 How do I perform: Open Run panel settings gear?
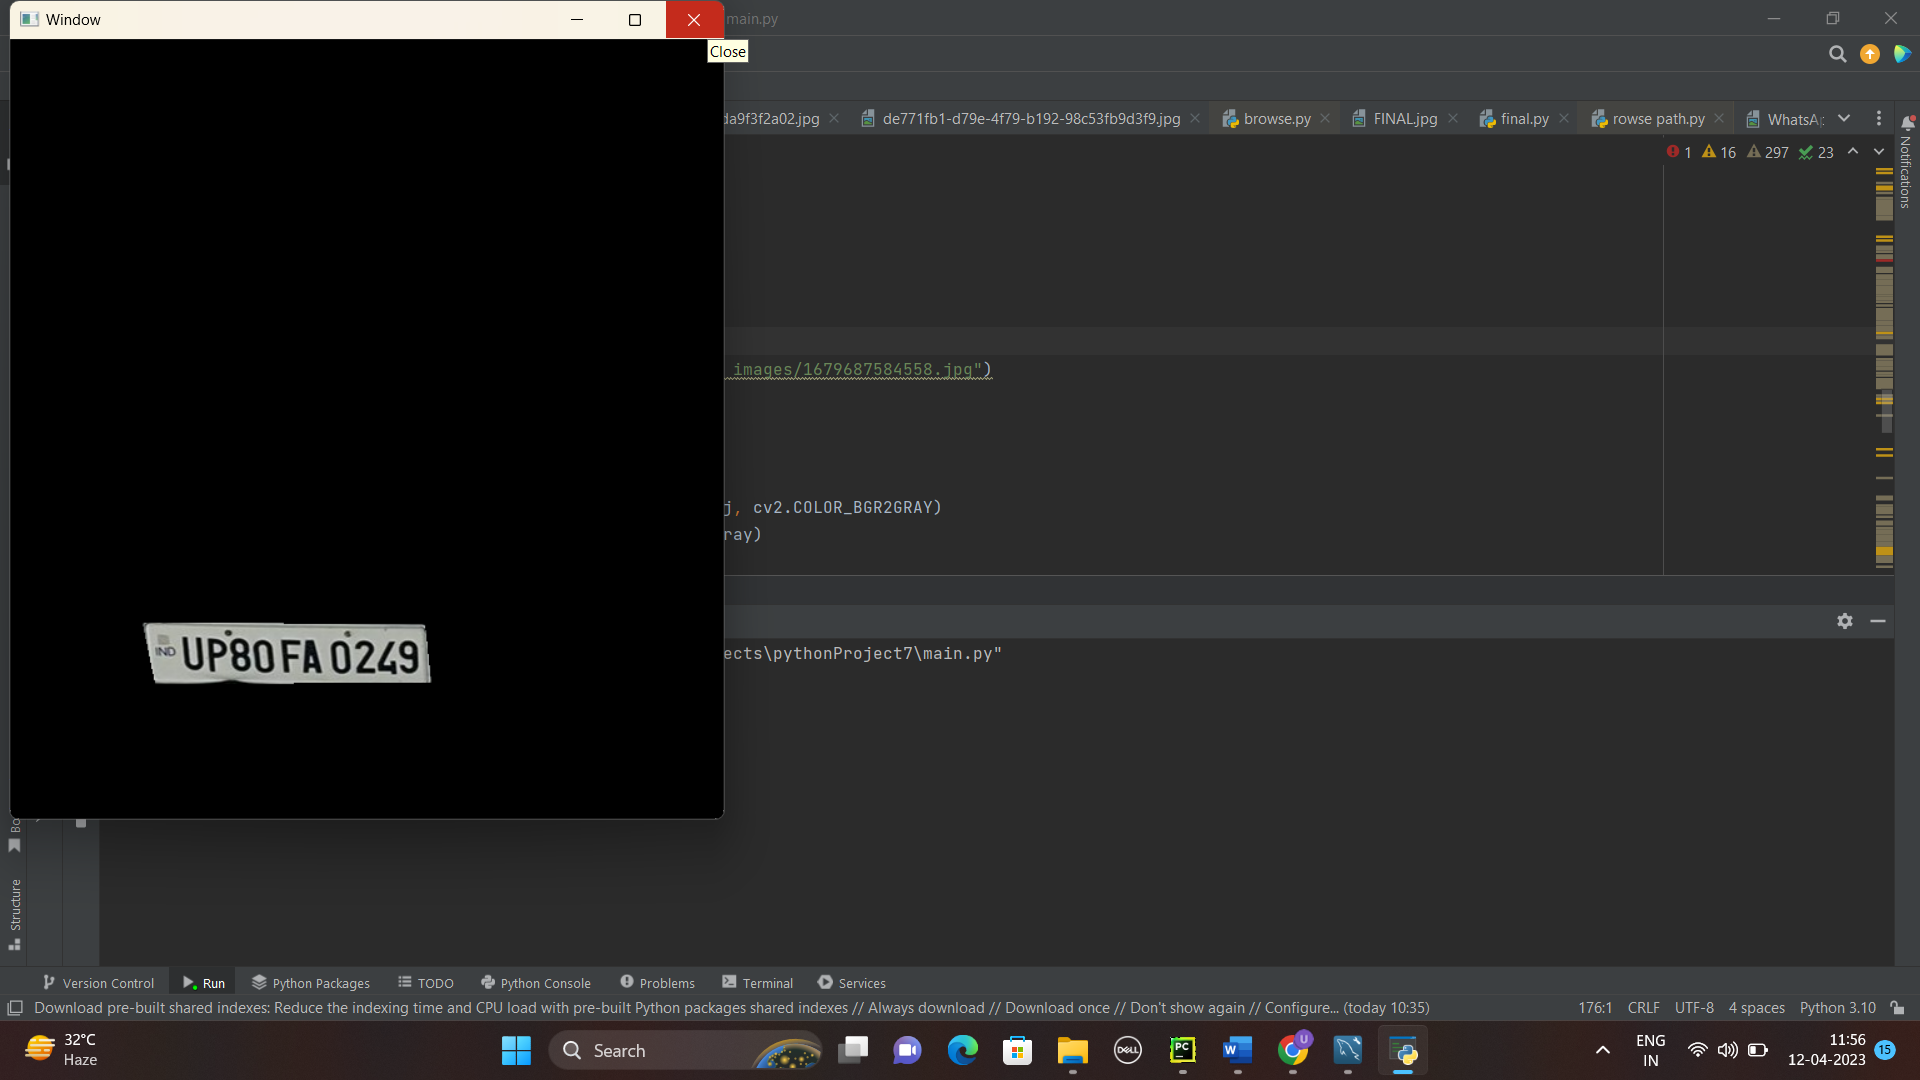1845,621
